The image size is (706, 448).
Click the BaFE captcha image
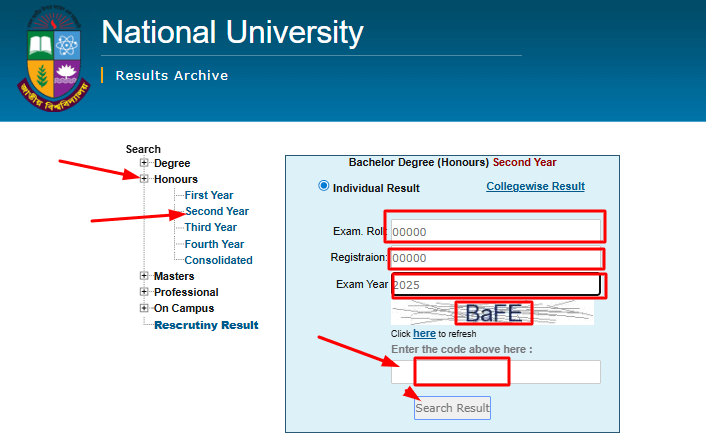click(492, 313)
